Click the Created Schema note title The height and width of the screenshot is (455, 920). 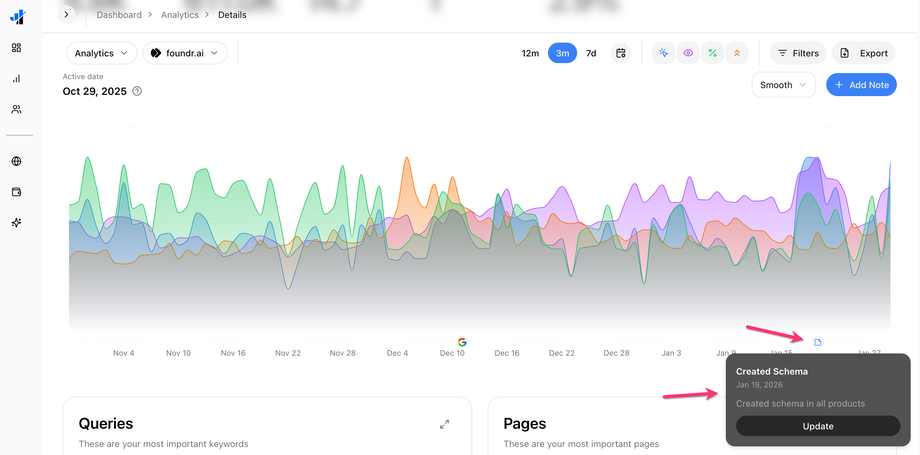click(x=772, y=372)
